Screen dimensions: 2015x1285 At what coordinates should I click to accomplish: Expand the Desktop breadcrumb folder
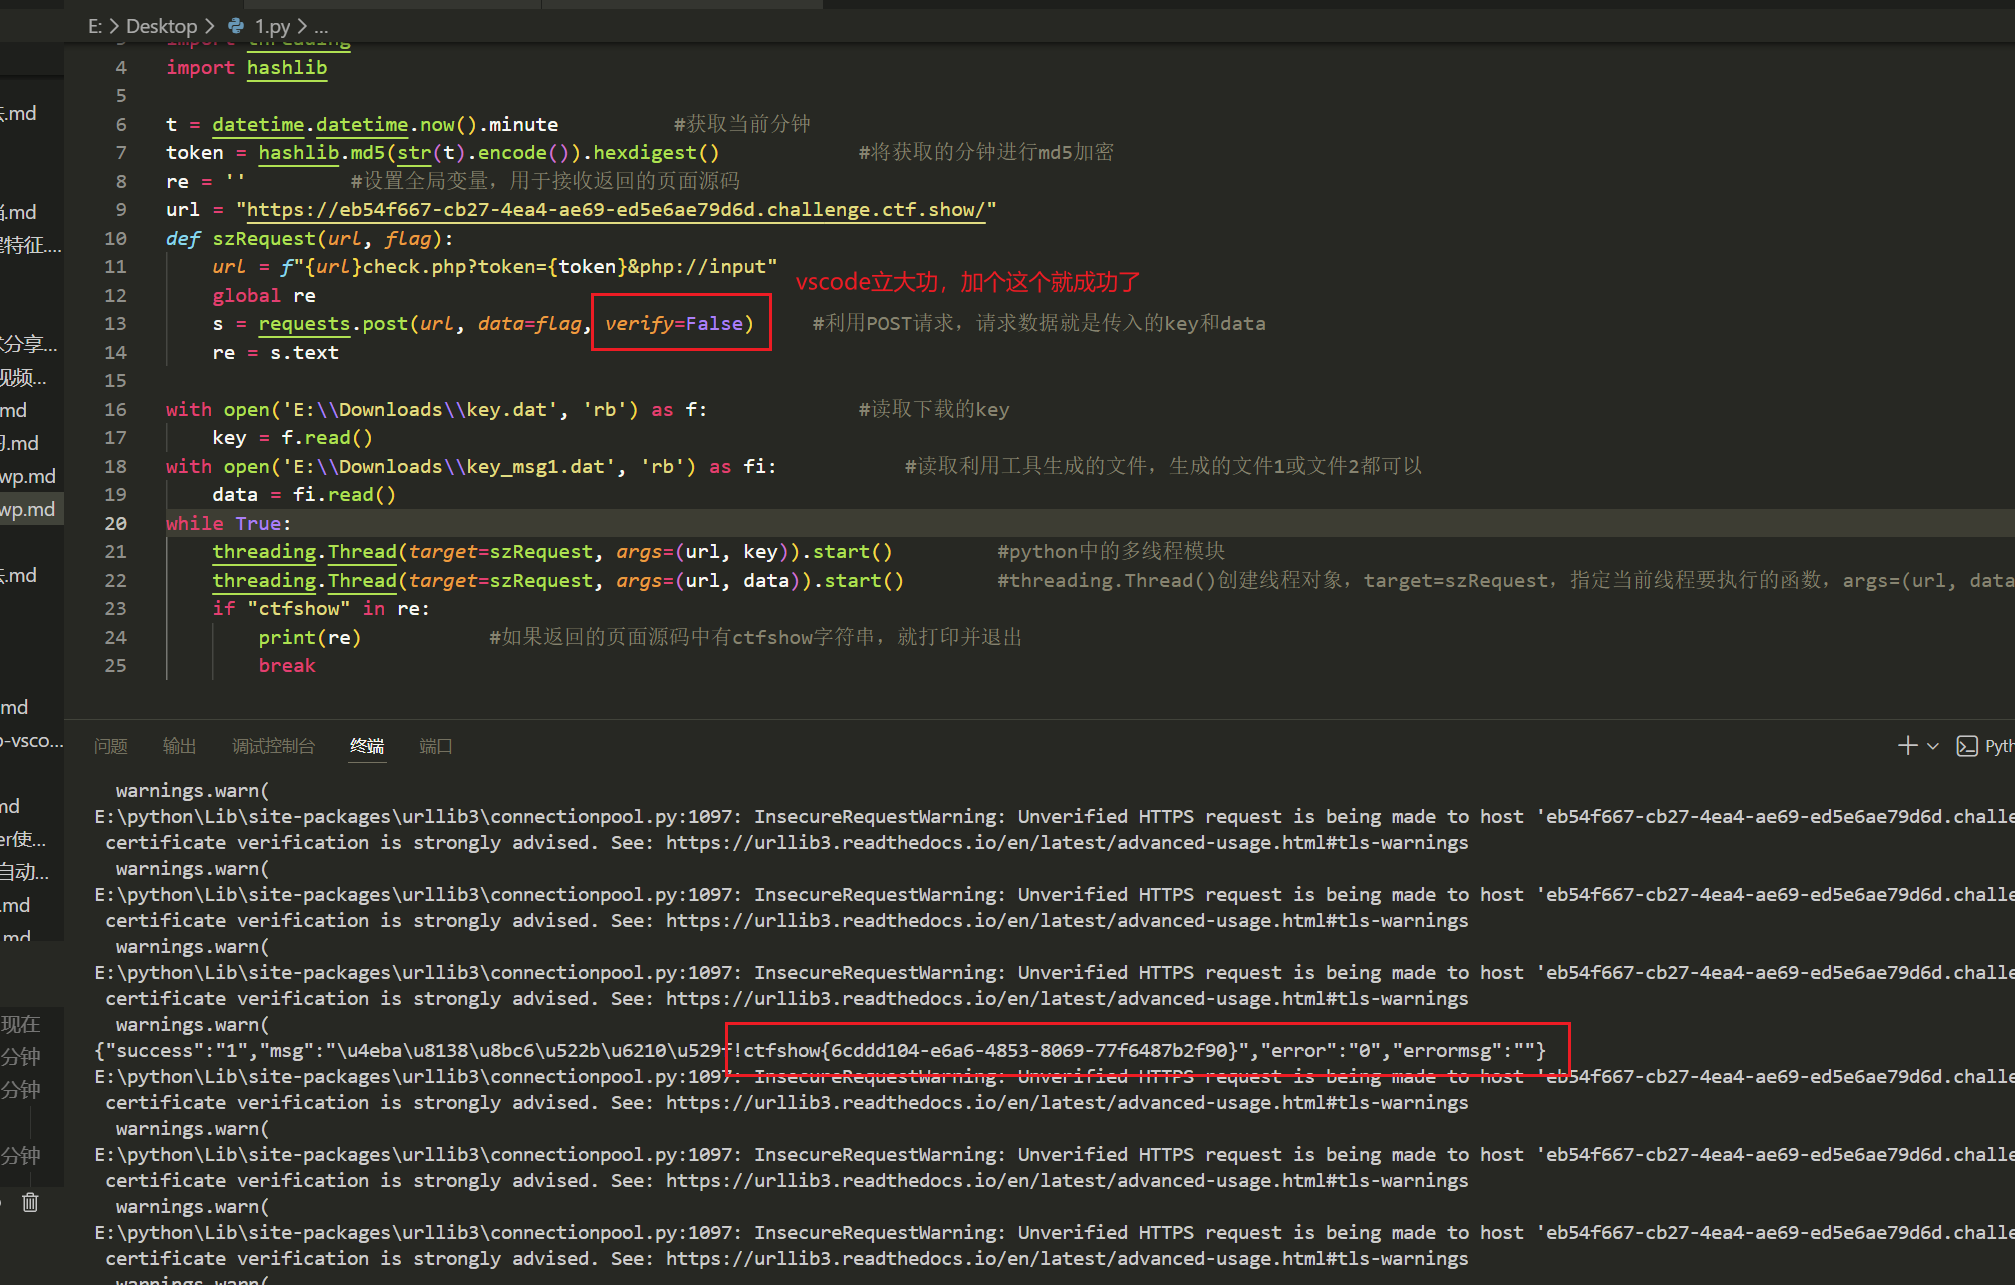pos(161,26)
